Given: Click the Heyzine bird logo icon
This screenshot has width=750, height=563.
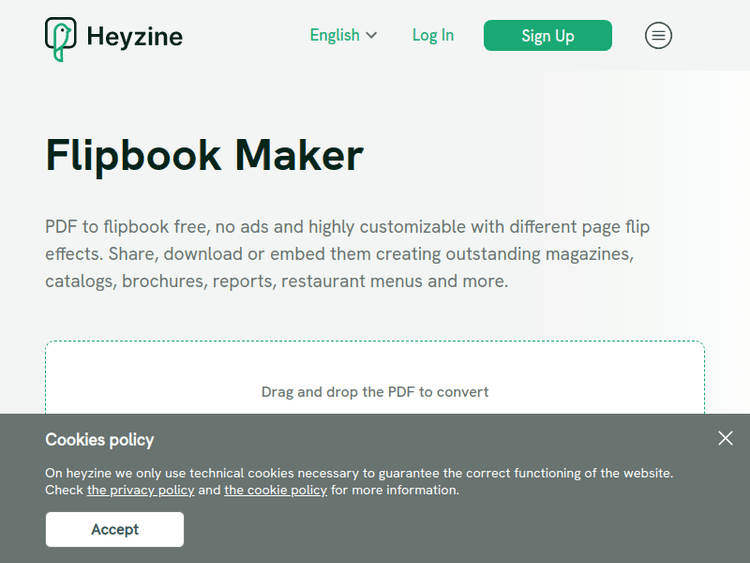Looking at the screenshot, I should (61, 39).
